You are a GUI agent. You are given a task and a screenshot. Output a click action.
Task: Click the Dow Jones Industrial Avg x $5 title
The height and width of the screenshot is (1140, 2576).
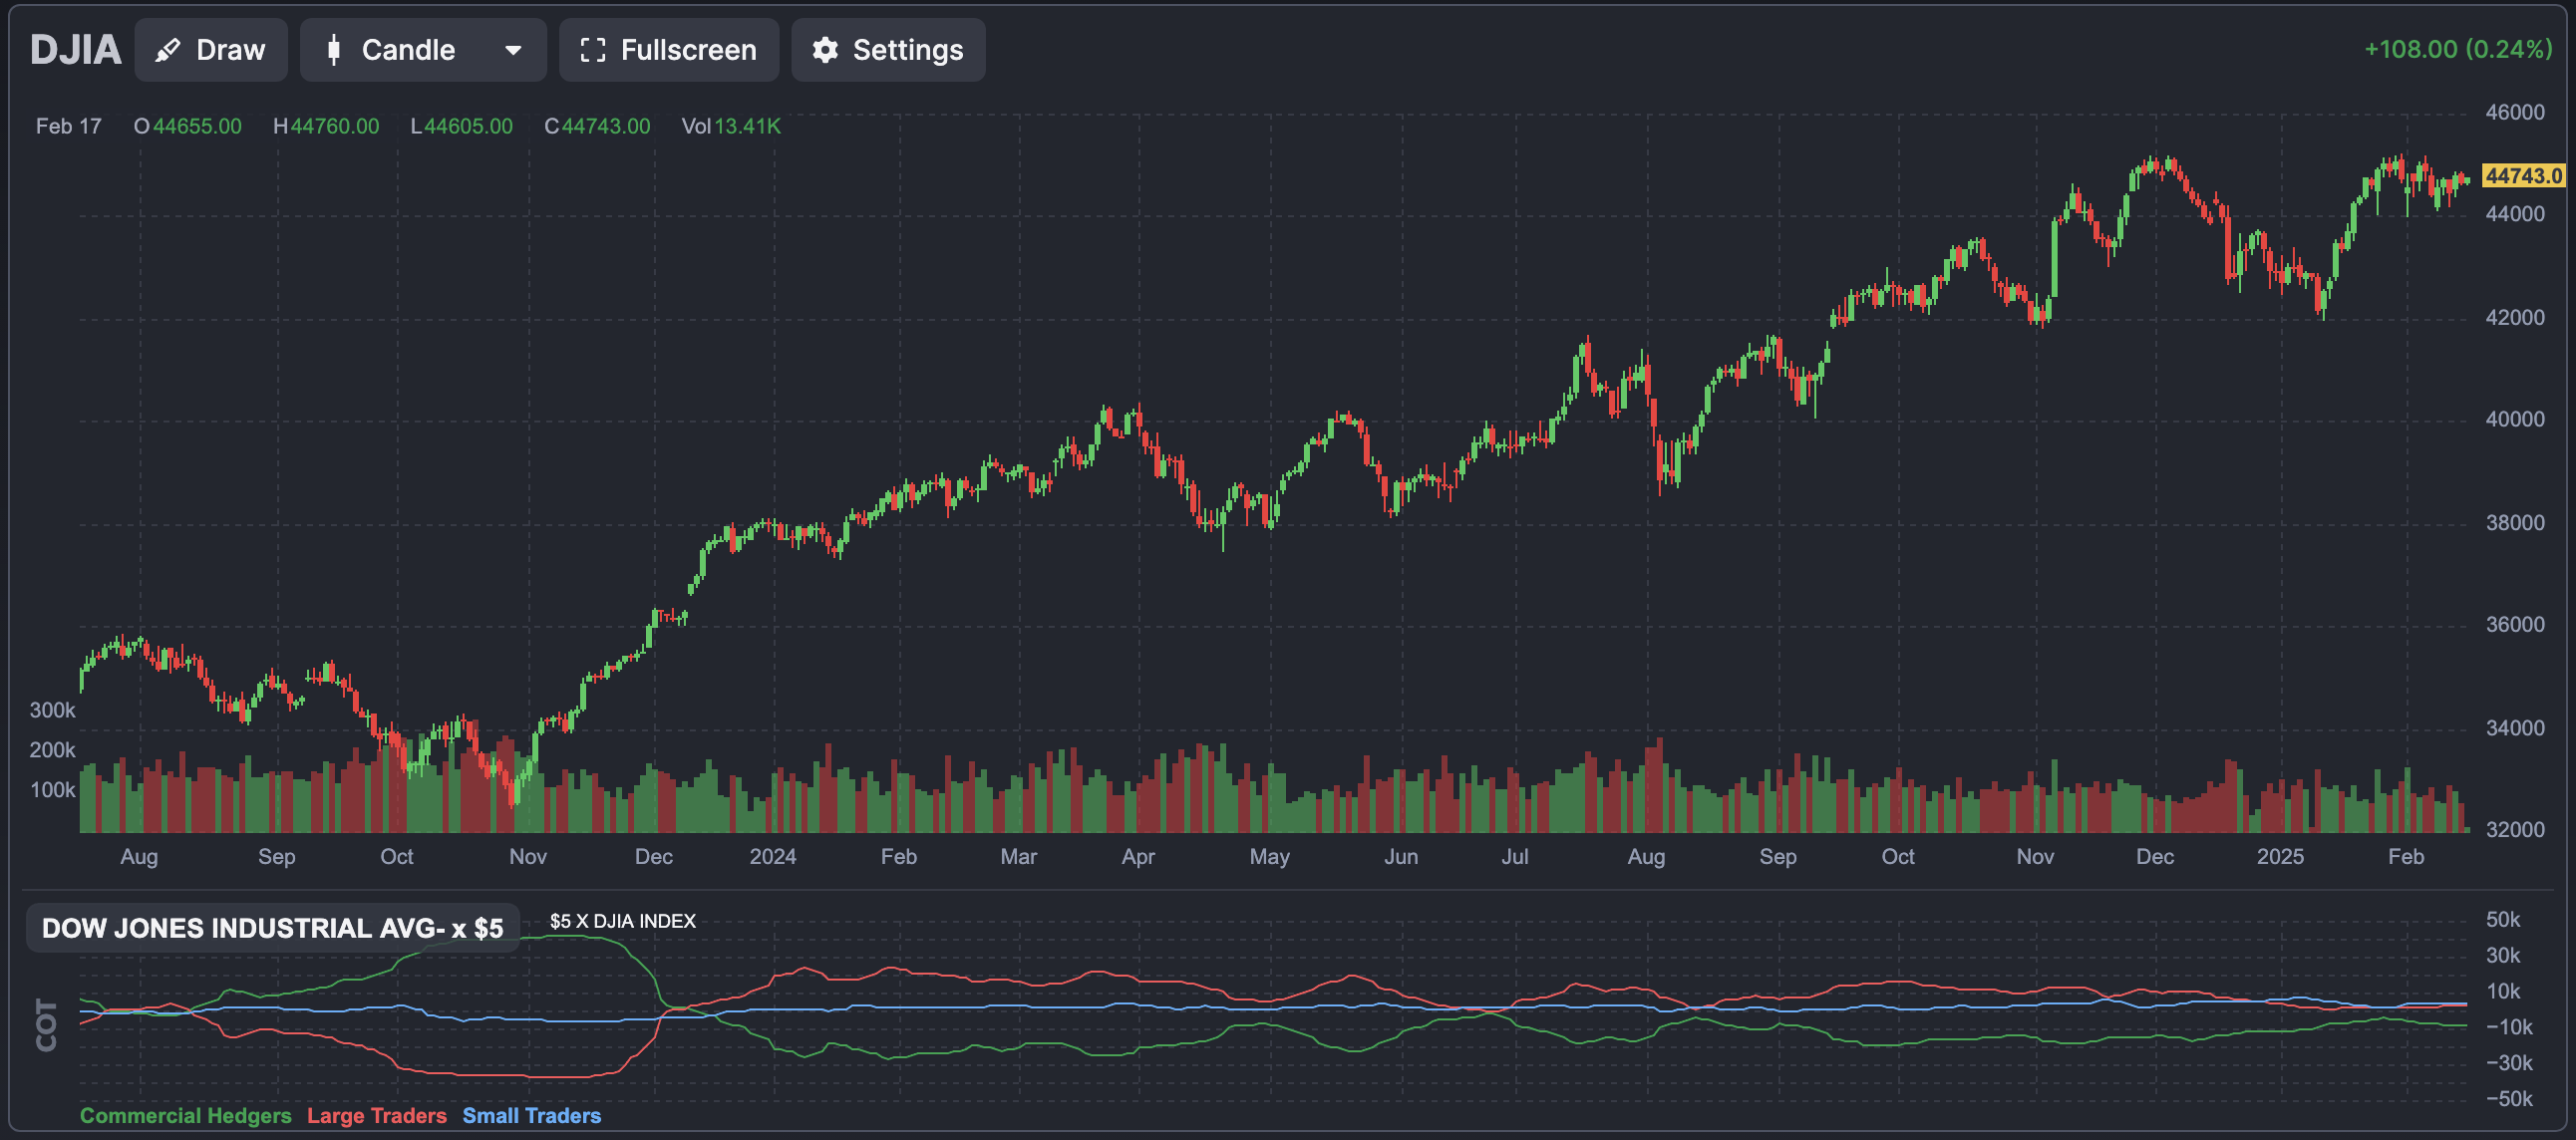[x=272, y=928]
